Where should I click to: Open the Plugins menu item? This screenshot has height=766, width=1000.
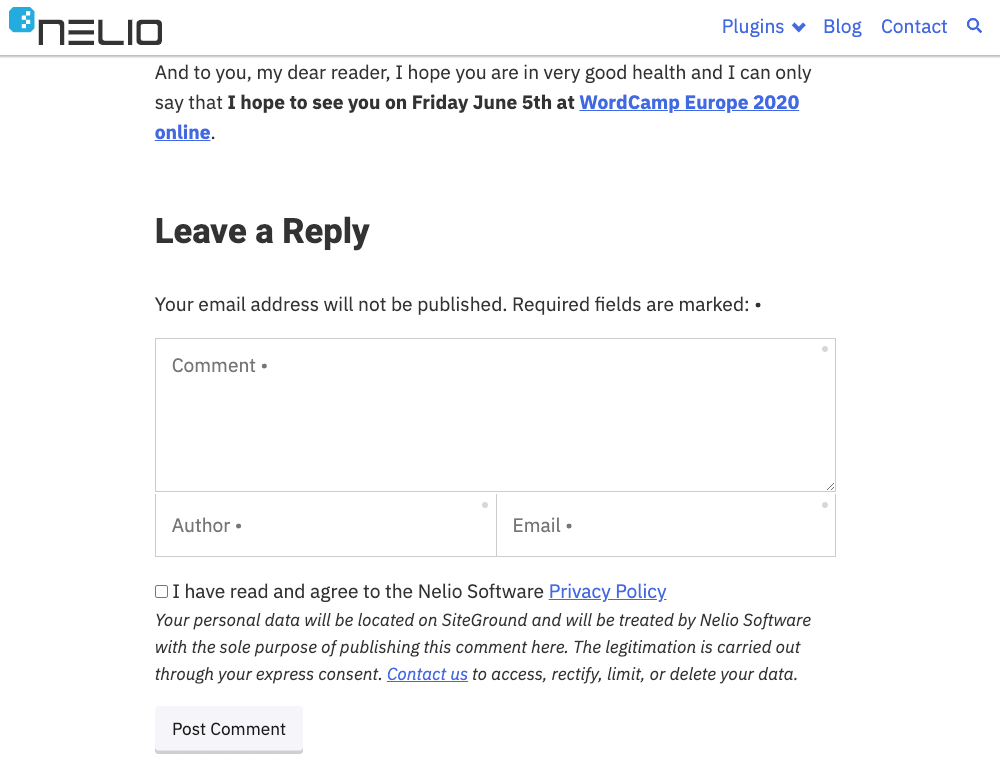coord(753,26)
